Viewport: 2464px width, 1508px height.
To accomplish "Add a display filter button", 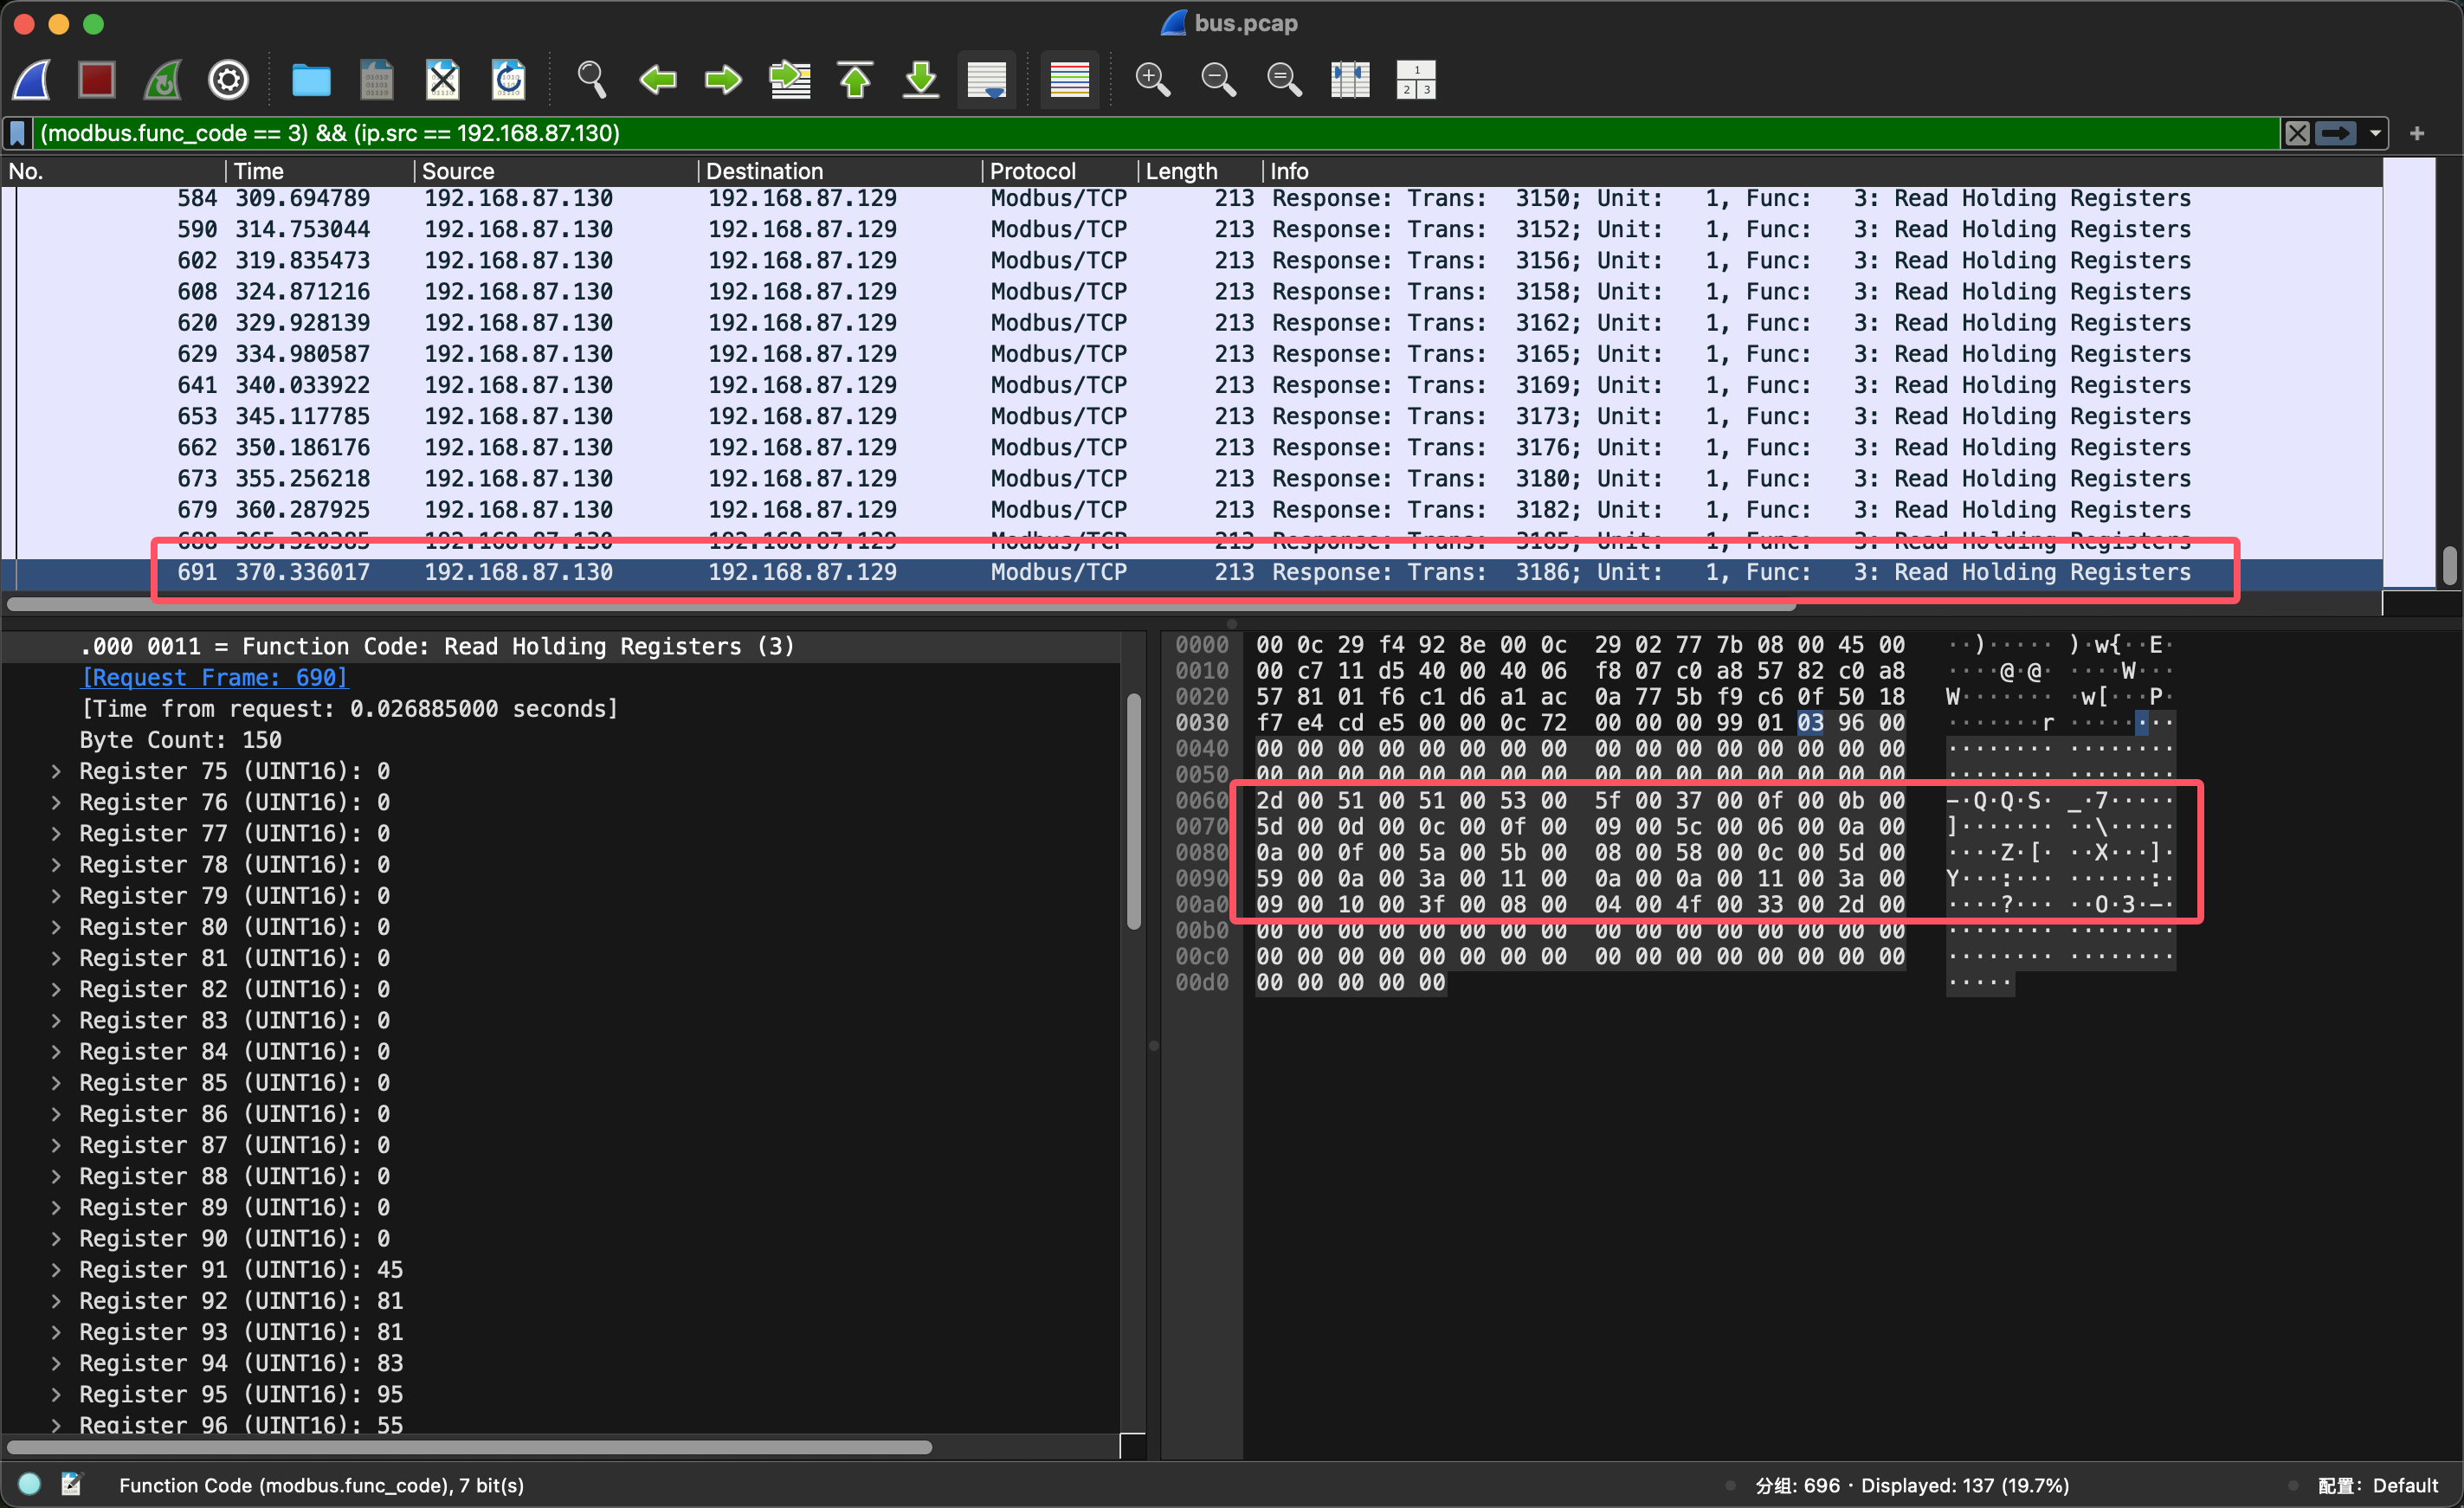I will [x=2416, y=133].
